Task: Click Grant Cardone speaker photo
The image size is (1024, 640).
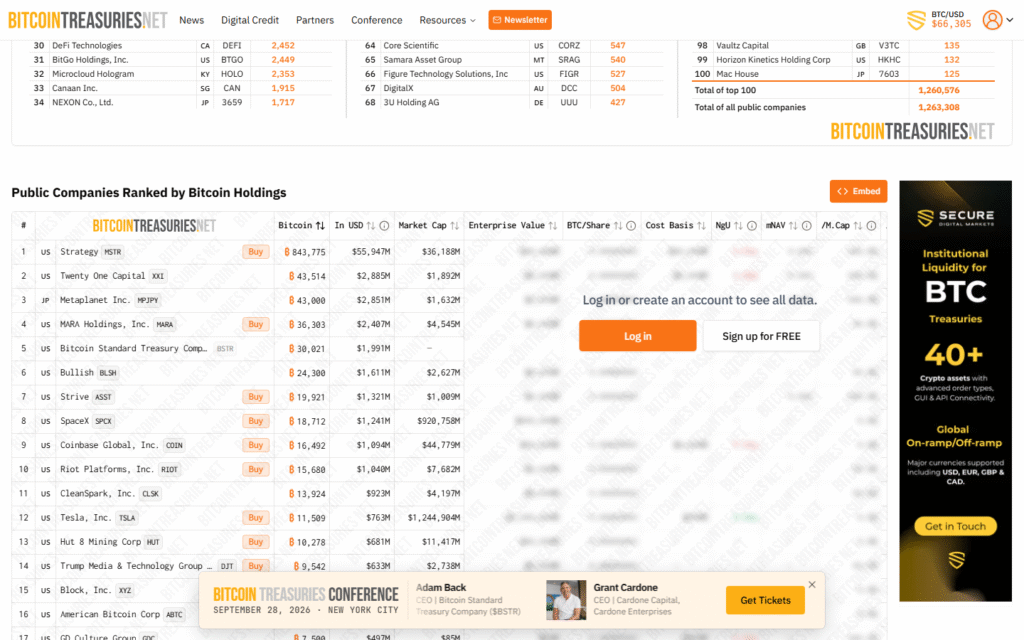Action: (x=566, y=600)
